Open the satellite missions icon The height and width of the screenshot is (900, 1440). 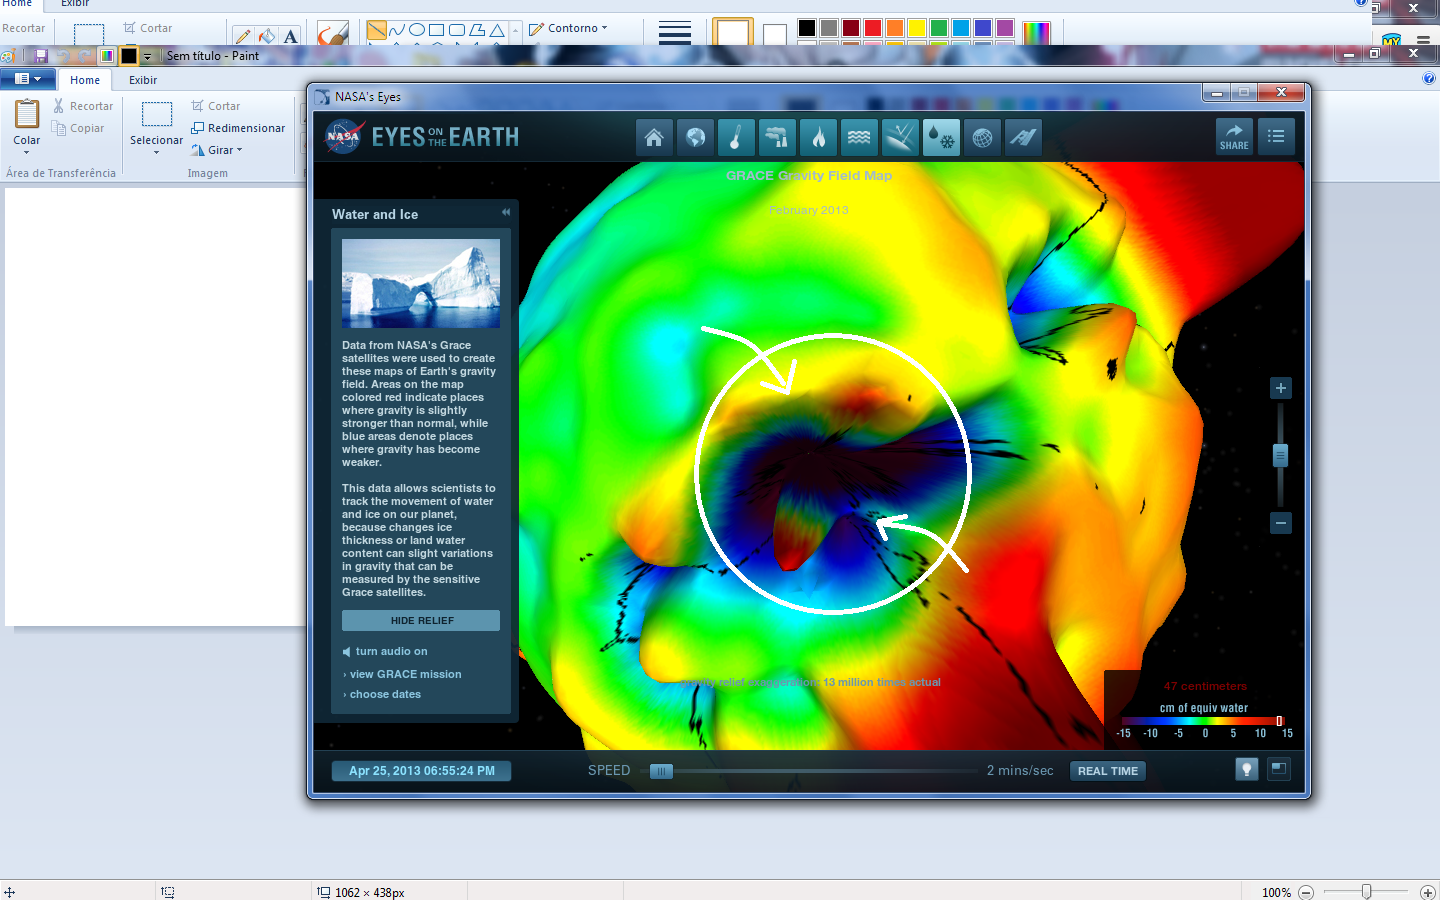(x=1023, y=137)
